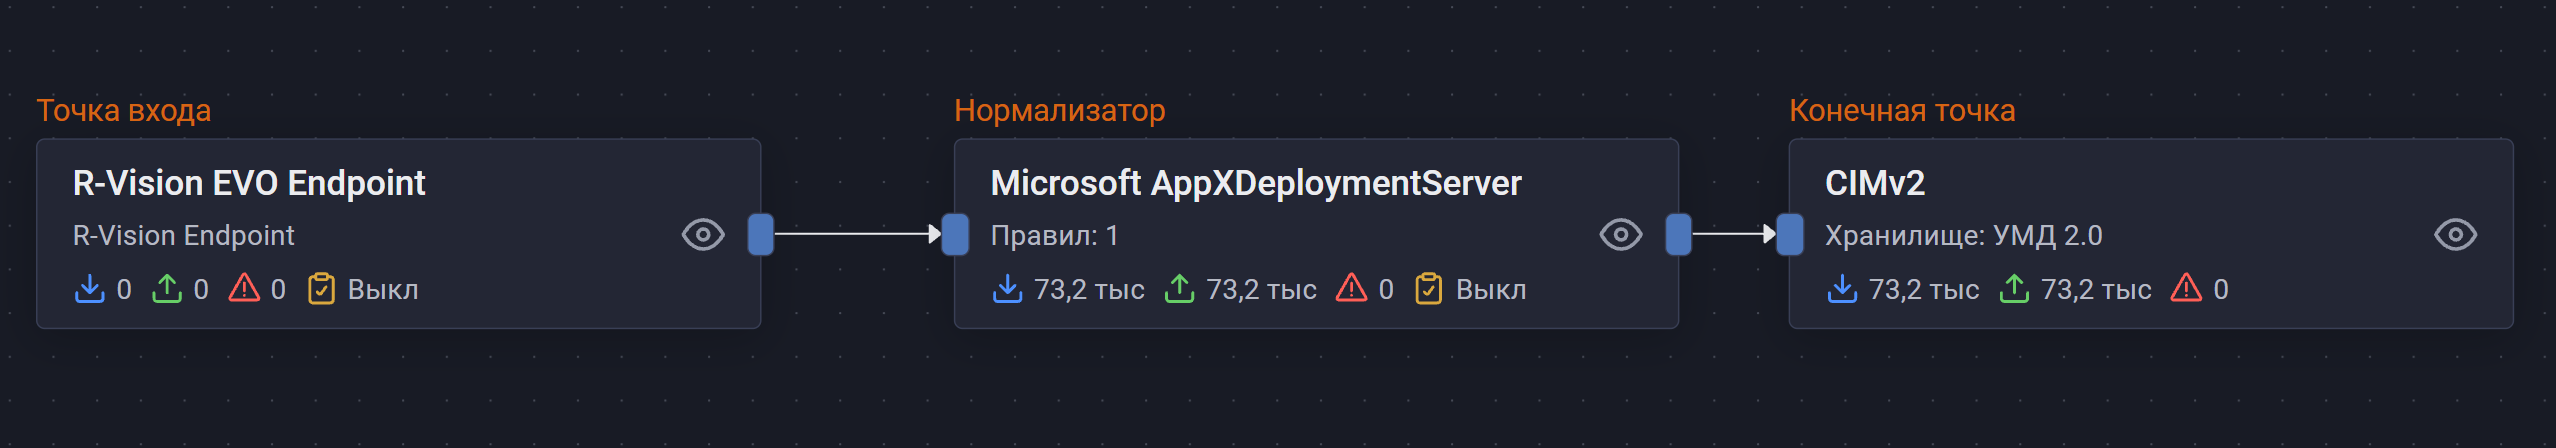
Task: Click outgoing upload icon on Microsoft AppXDeploymentServer
Action: click(x=1180, y=289)
